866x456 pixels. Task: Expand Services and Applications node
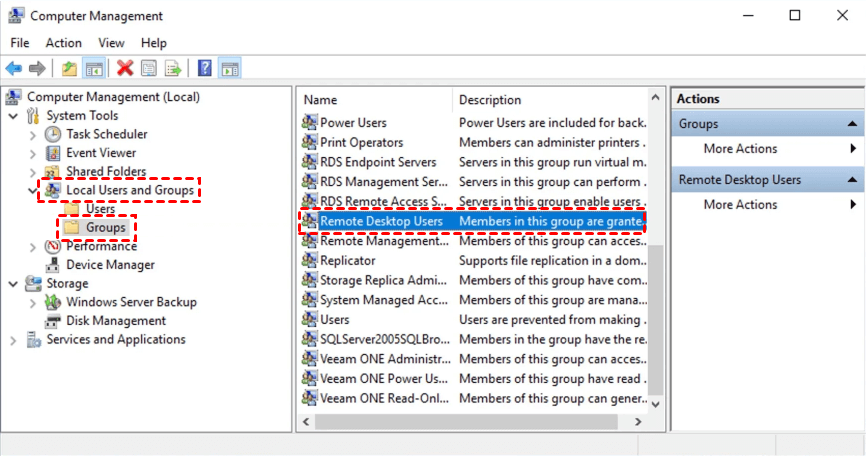coord(13,340)
